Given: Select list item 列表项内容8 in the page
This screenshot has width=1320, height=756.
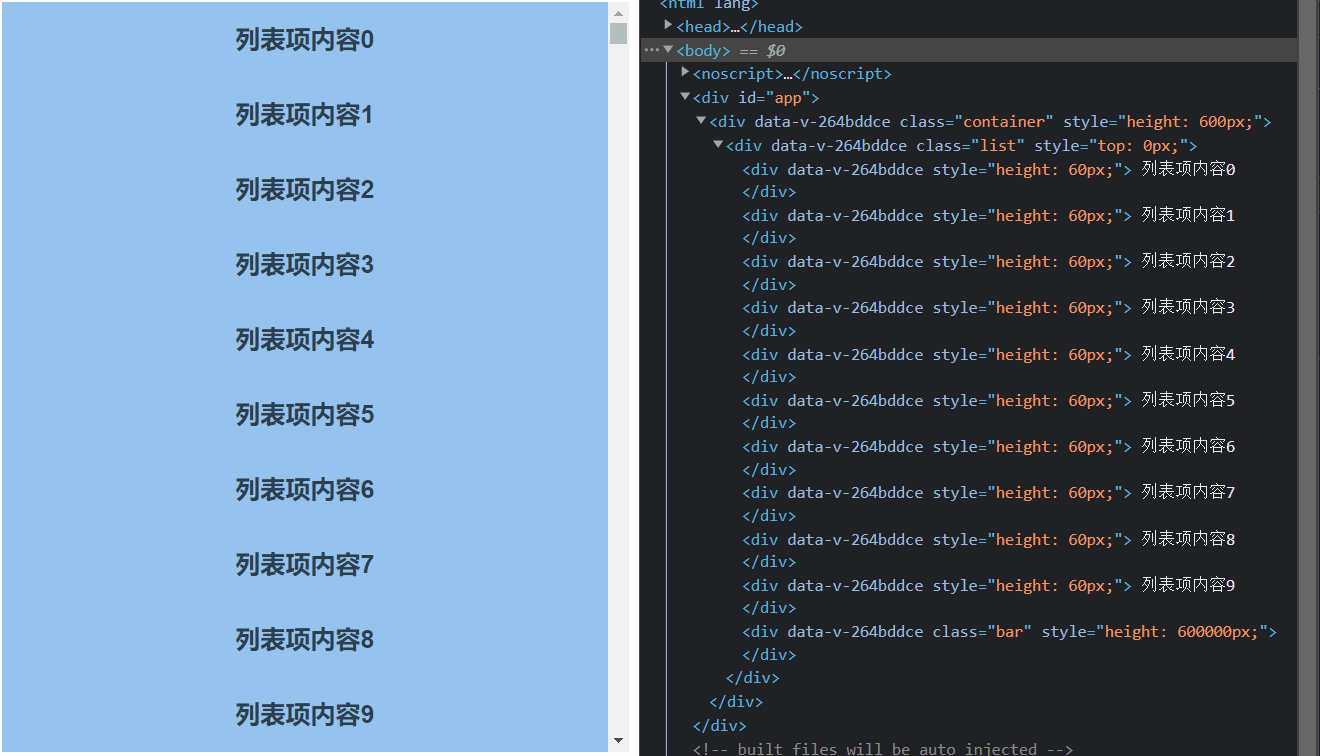Looking at the screenshot, I should click(304, 640).
